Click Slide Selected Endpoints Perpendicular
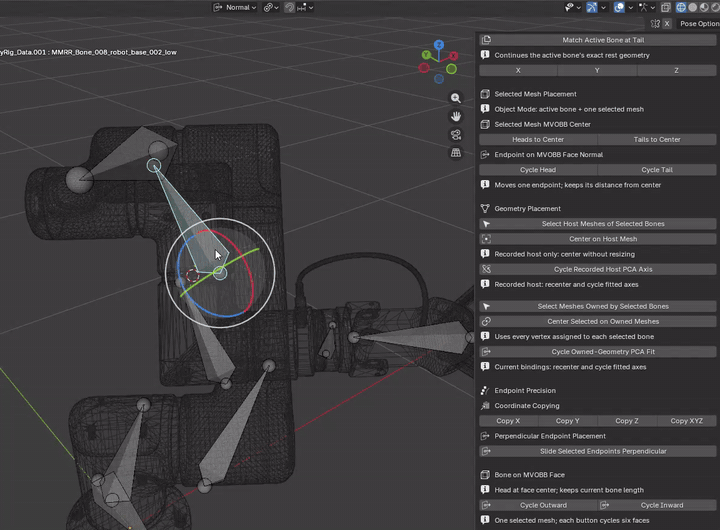720x530 pixels. pyautogui.click(x=597, y=451)
